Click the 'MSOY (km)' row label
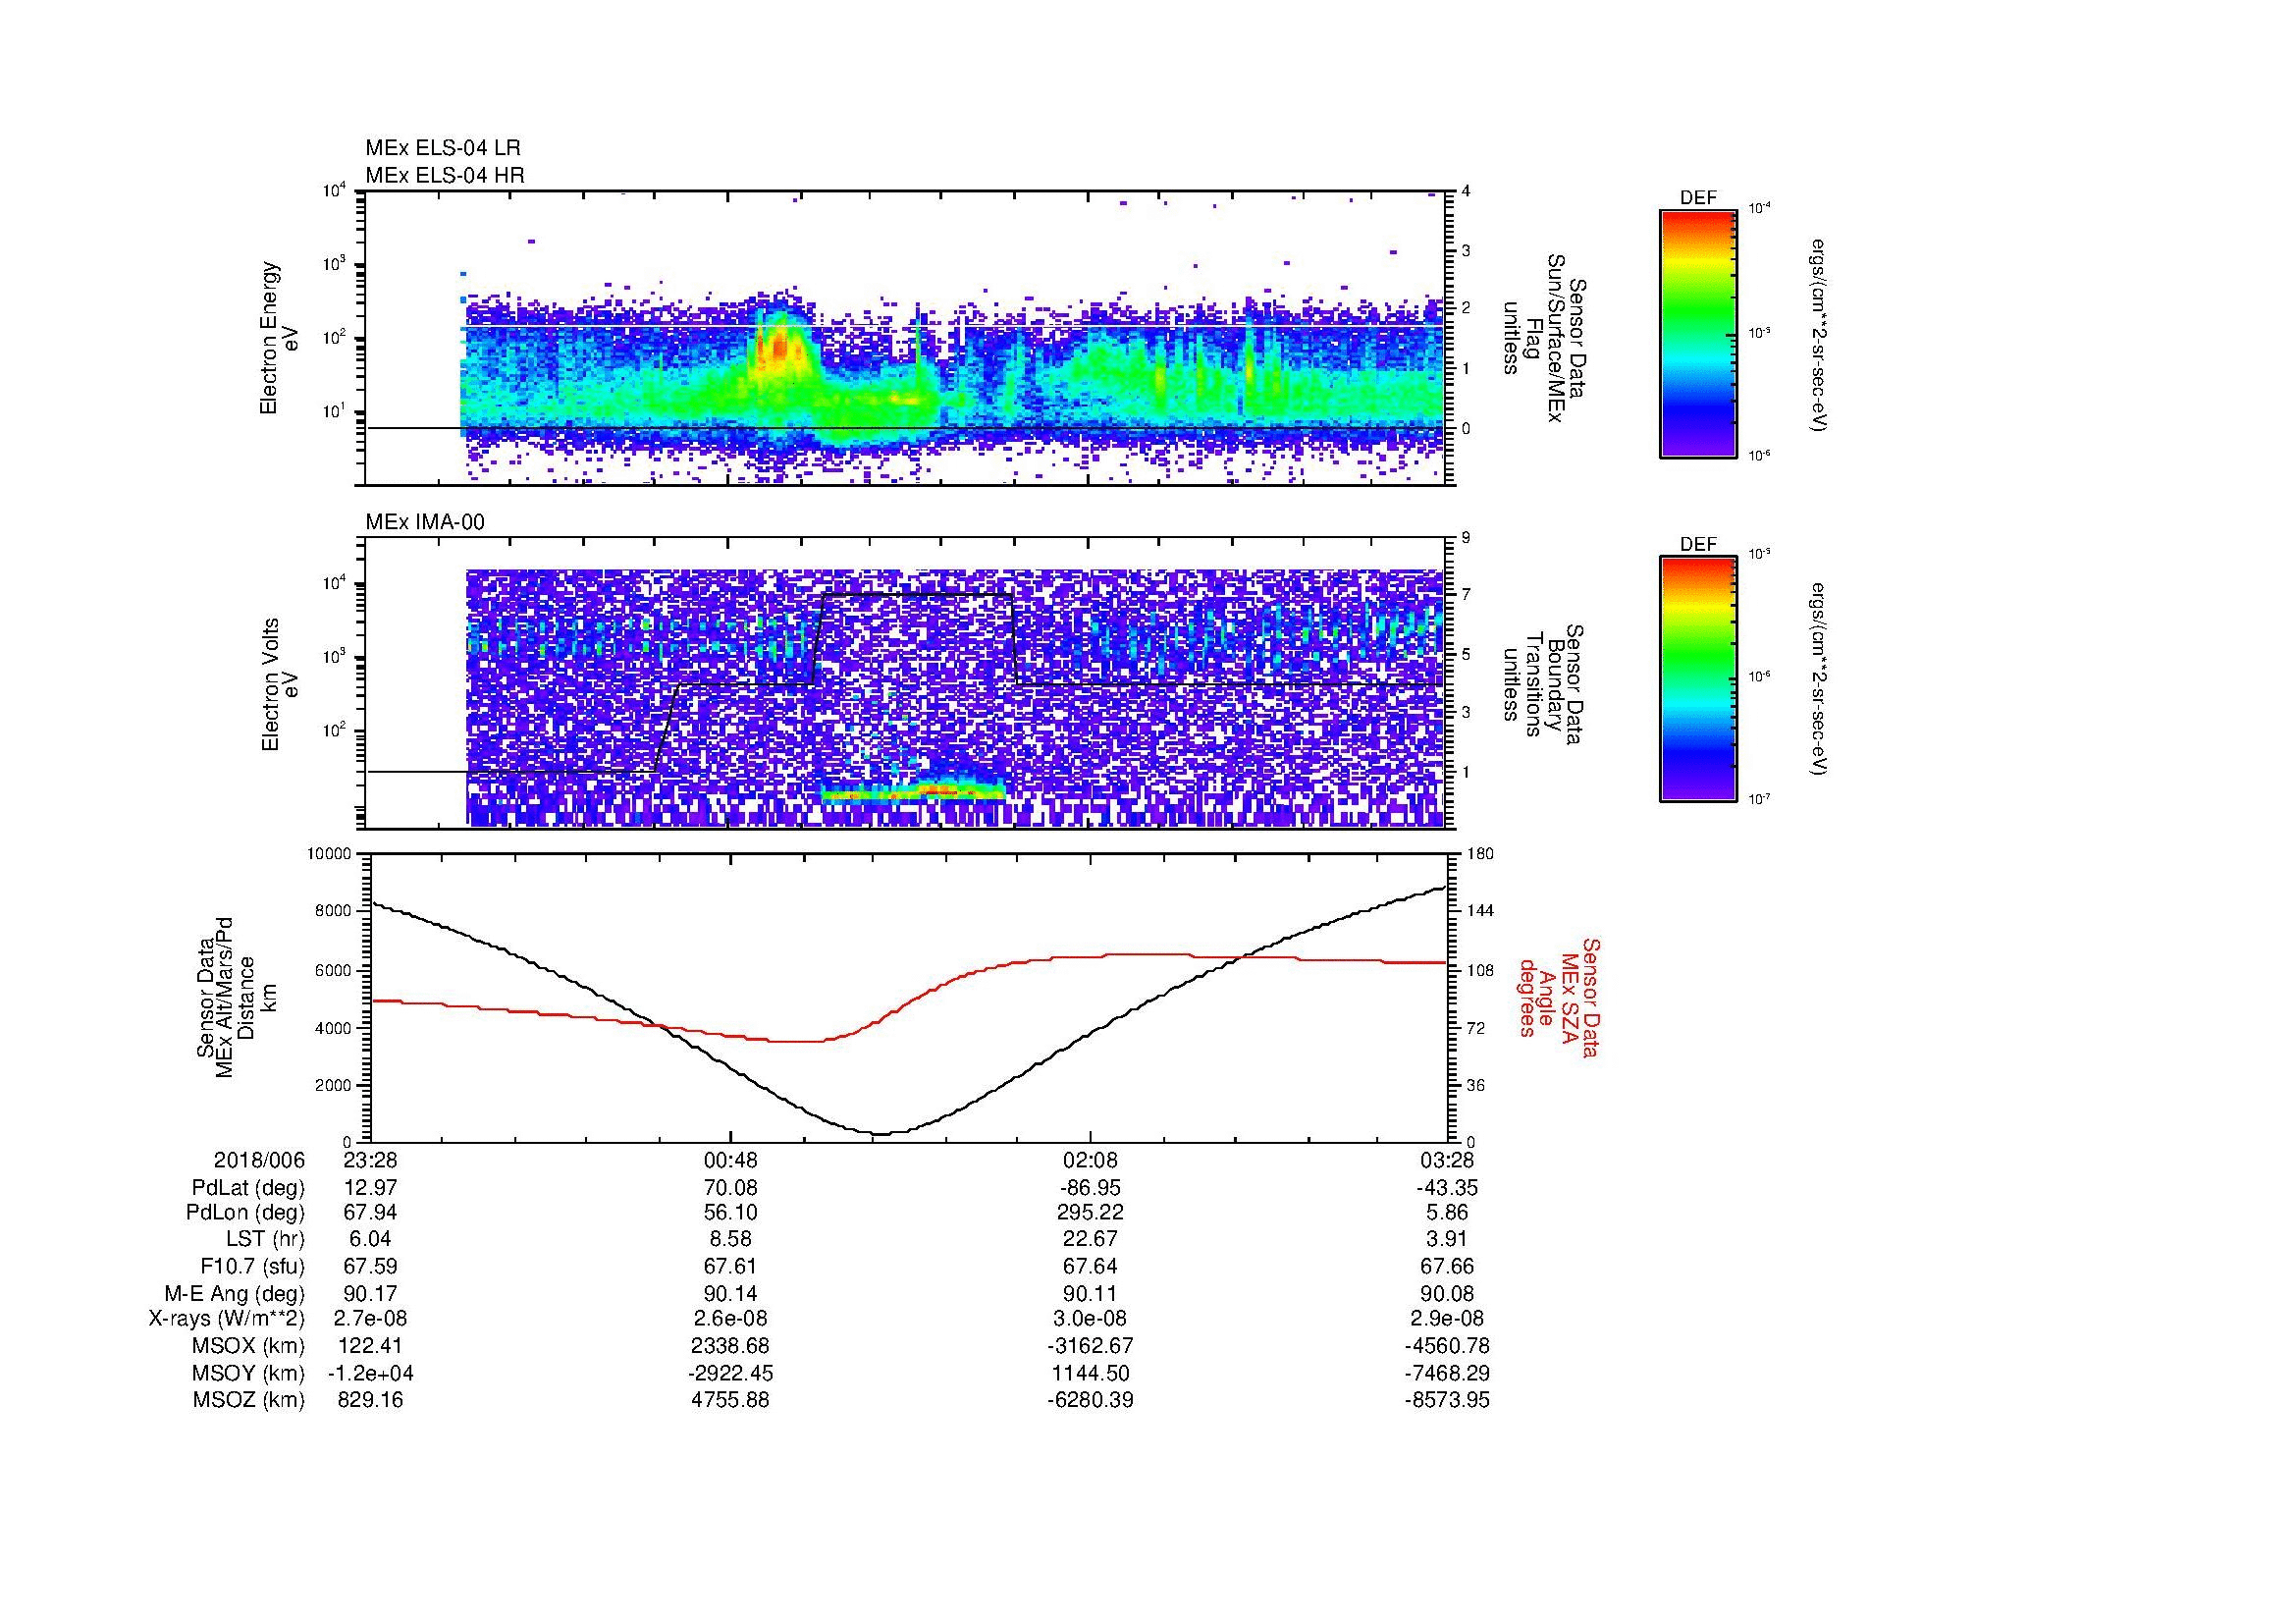The width and height of the screenshot is (2296, 1623). [x=249, y=1374]
